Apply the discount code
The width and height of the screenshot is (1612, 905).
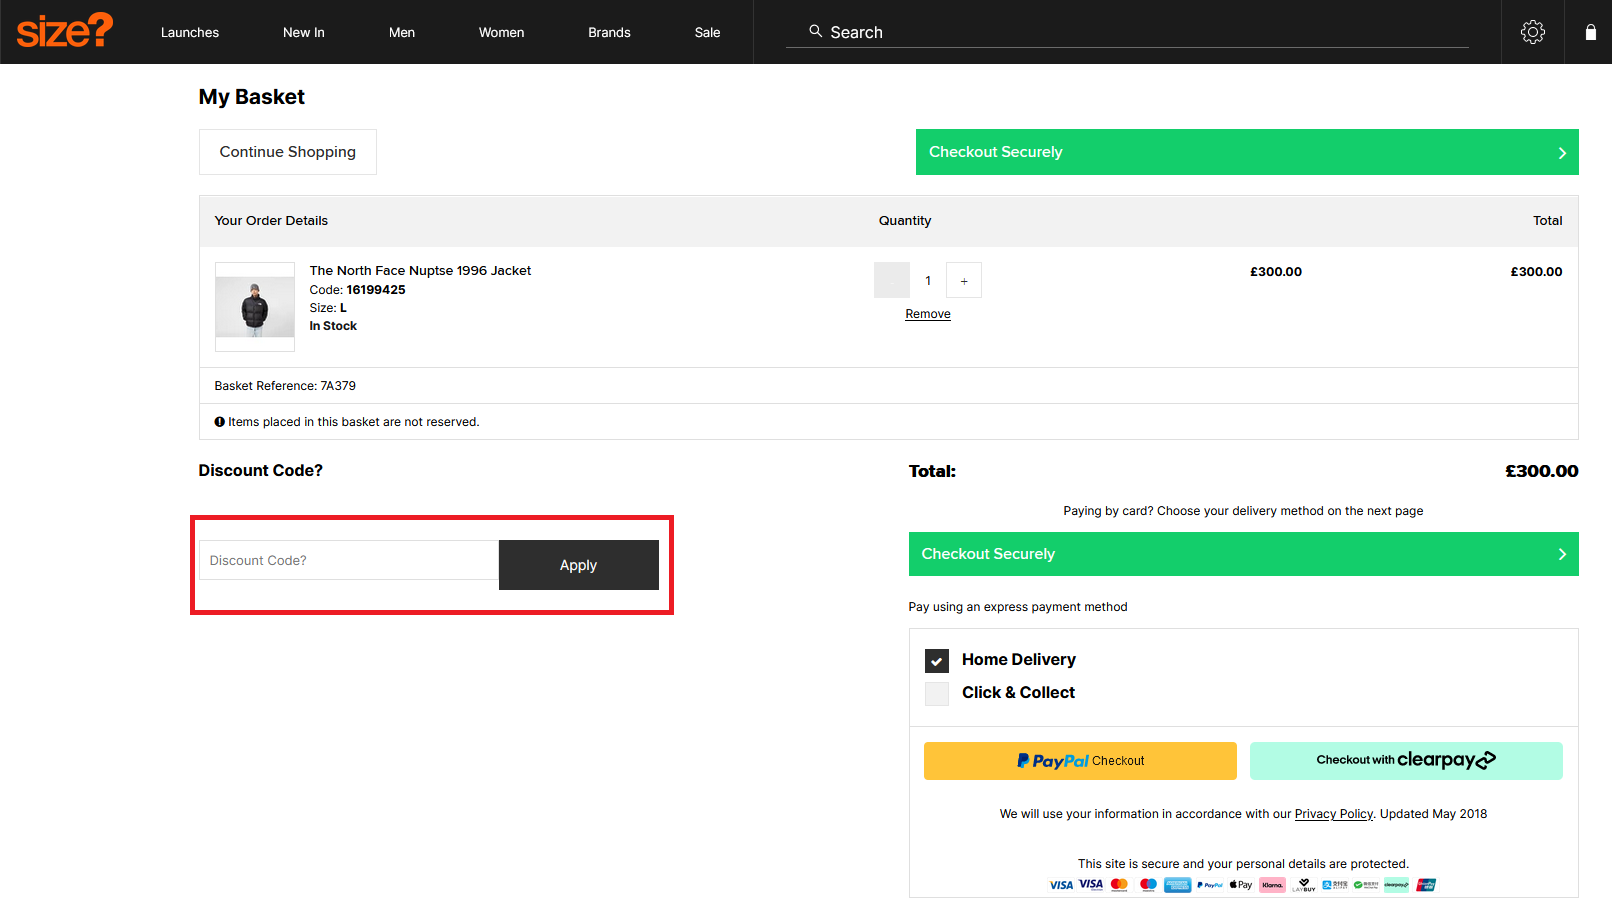578,565
